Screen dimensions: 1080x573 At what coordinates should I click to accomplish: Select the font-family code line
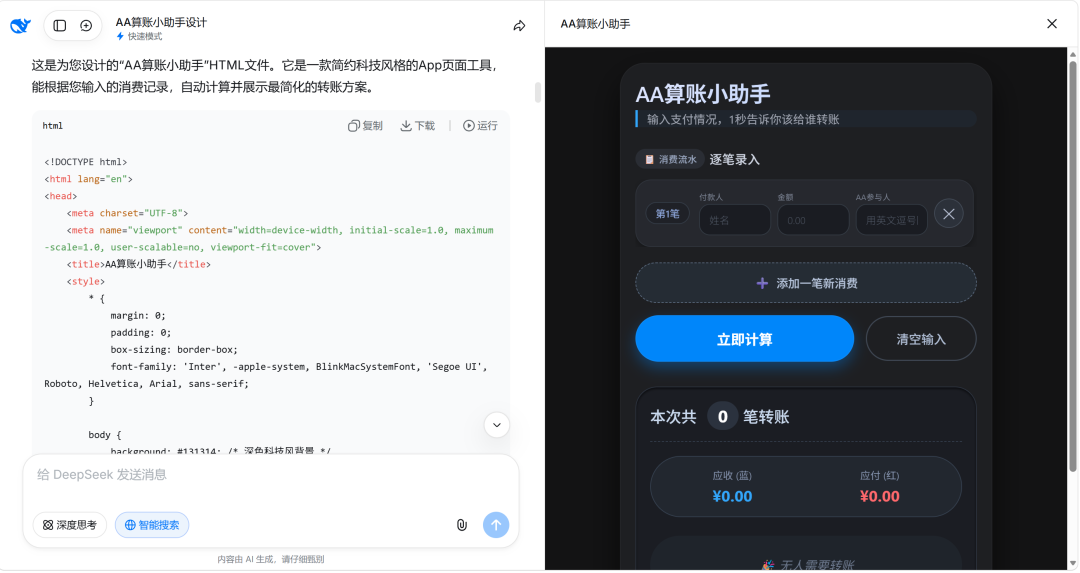tap(266, 375)
